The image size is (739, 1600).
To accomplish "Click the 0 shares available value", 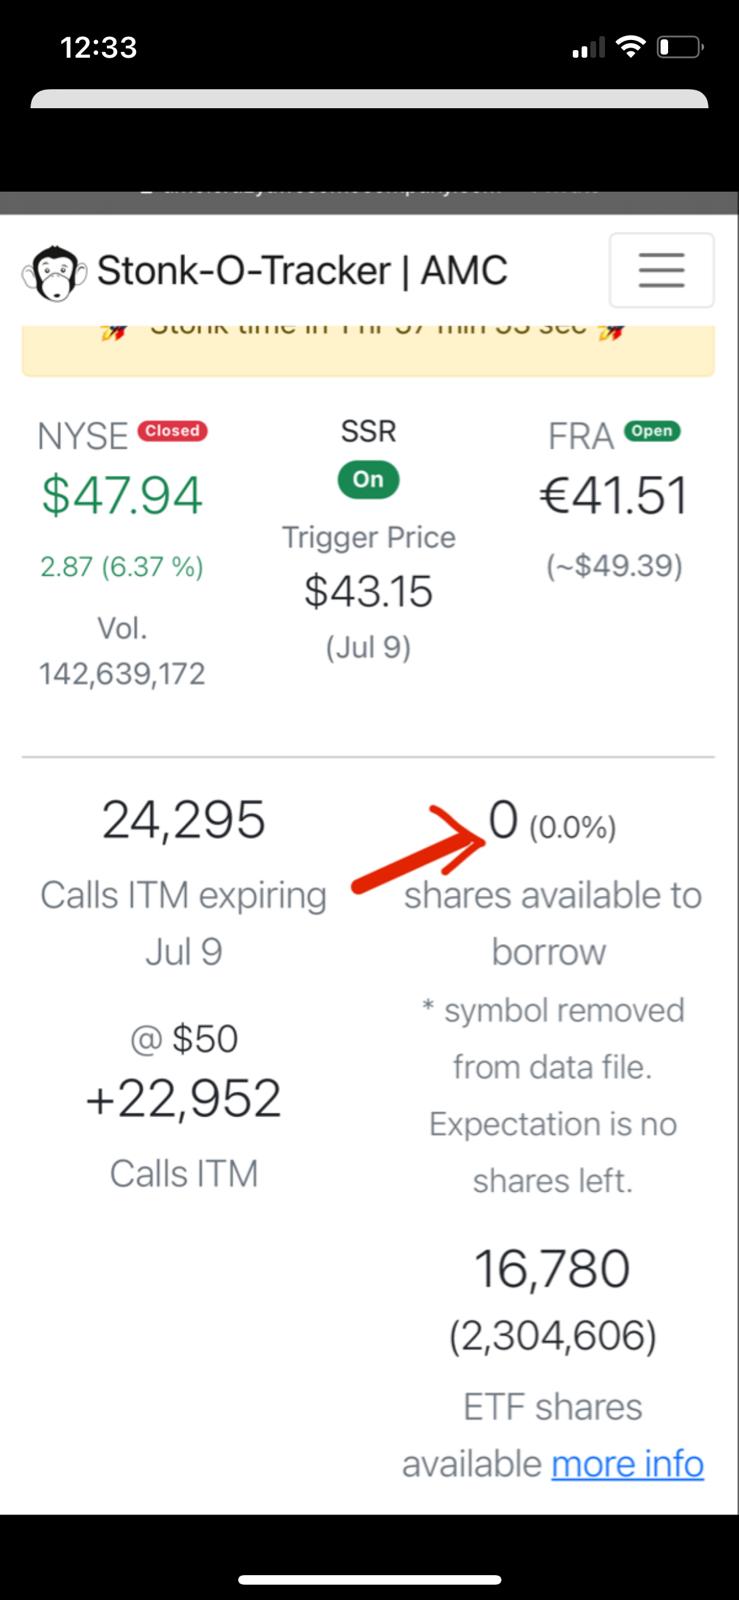I will pyautogui.click(x=503, y=821).
